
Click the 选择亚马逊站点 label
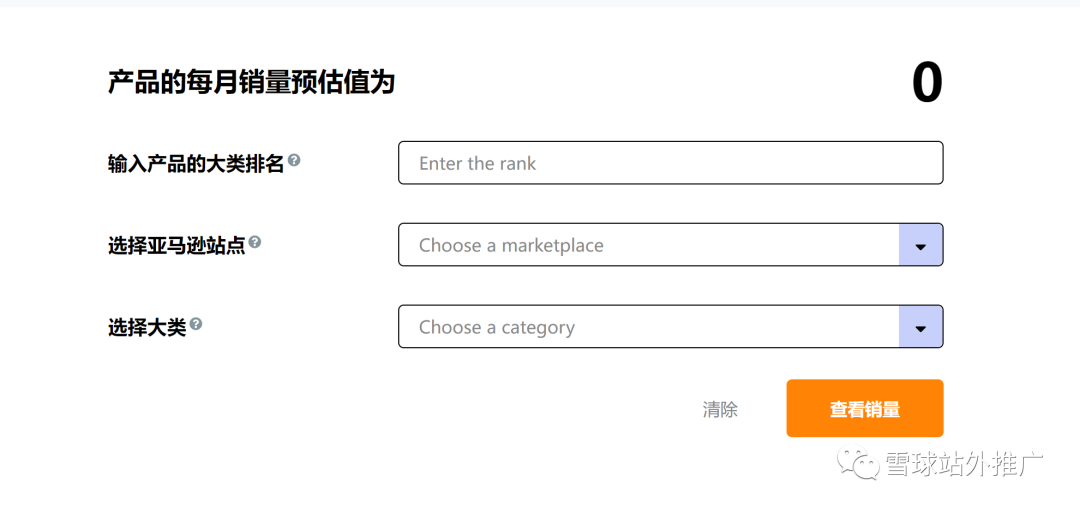[176, 245]
